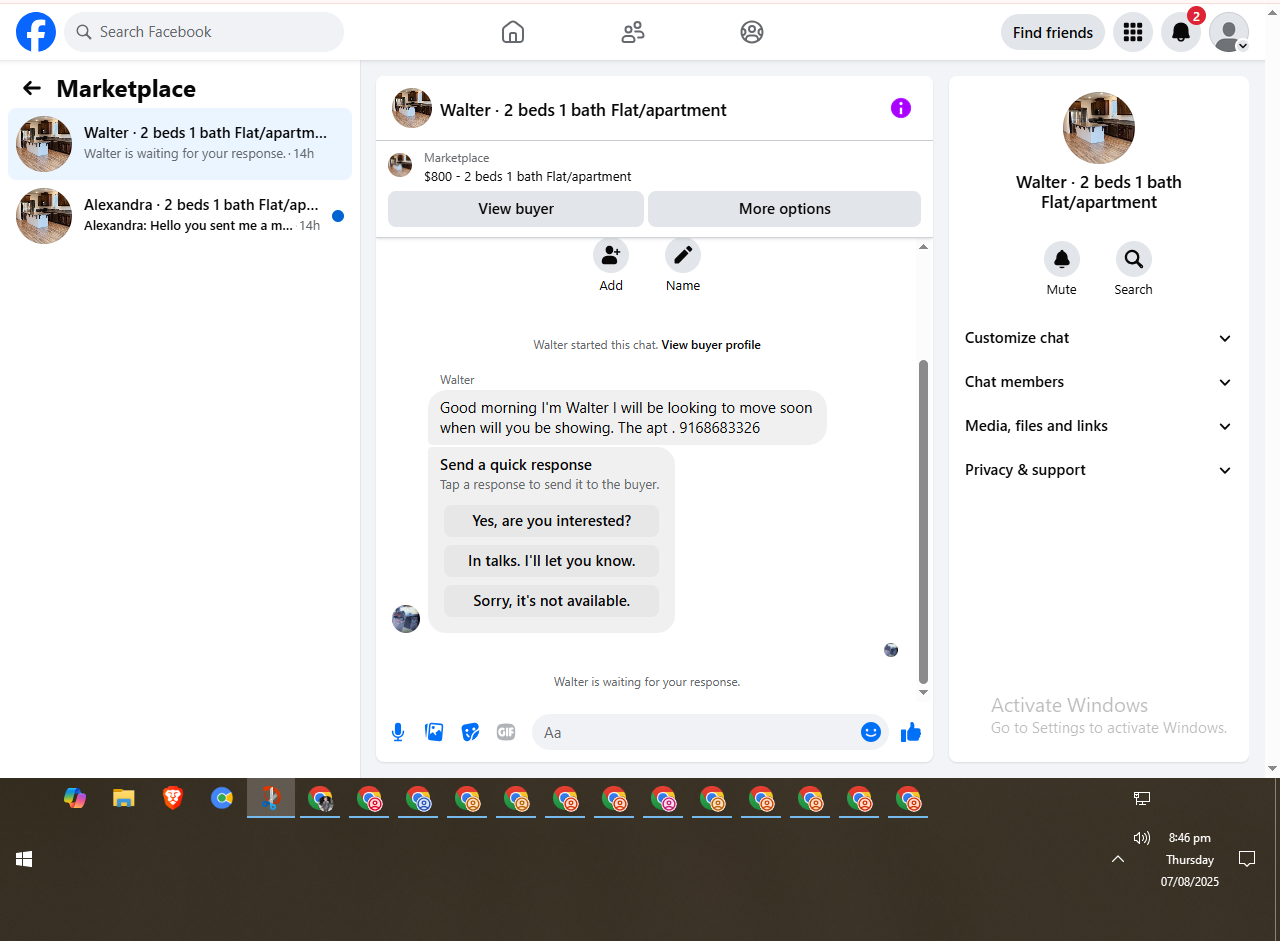Image resolution: width=1280 pixels, height=941 pixels.
Task: Open File Explorer in the taskbar
Action: (x=124, y=798)
